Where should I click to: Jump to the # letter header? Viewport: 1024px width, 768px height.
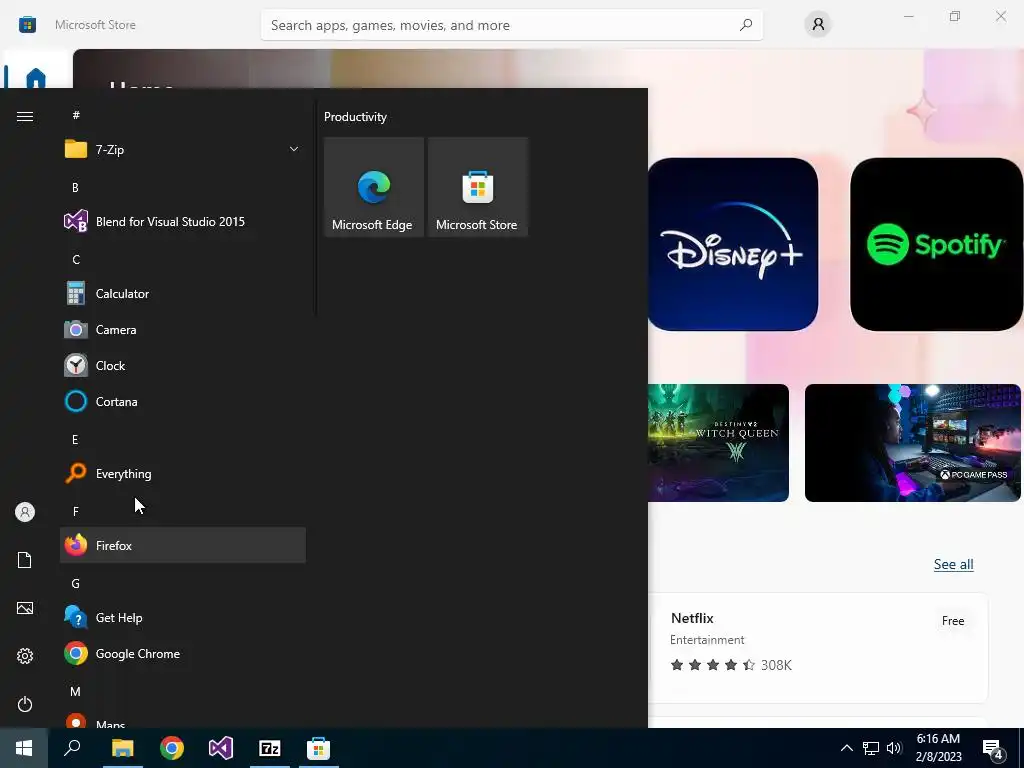[x=76, y=115]
